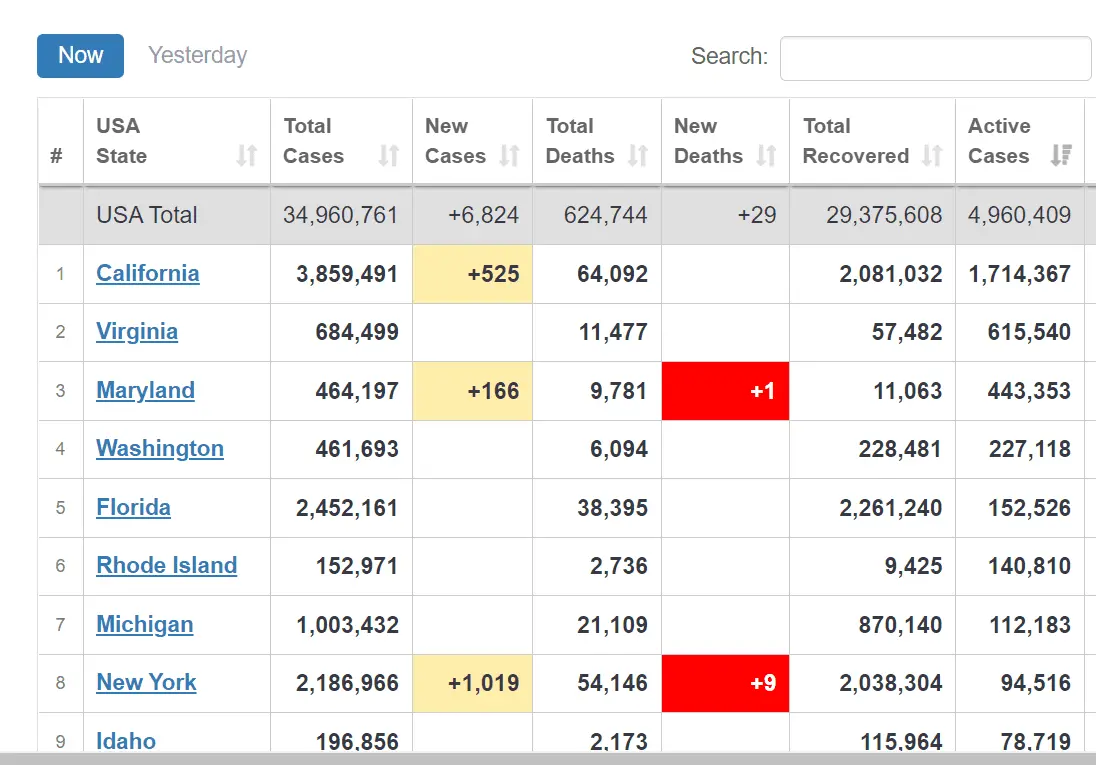The width and height of the screenshot is (1096, 765).
Task: Open the Maryland state link
Action: click(145, 391)
